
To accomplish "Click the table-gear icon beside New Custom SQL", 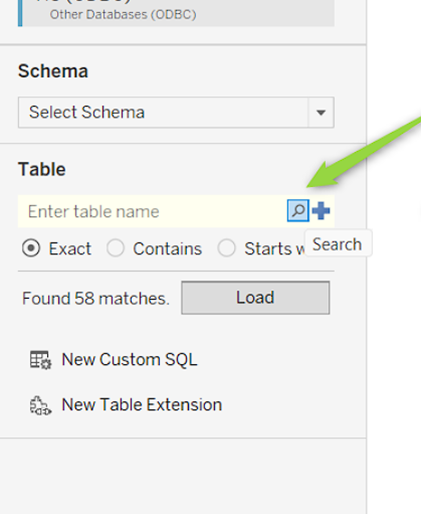I will tap(40, 360).
